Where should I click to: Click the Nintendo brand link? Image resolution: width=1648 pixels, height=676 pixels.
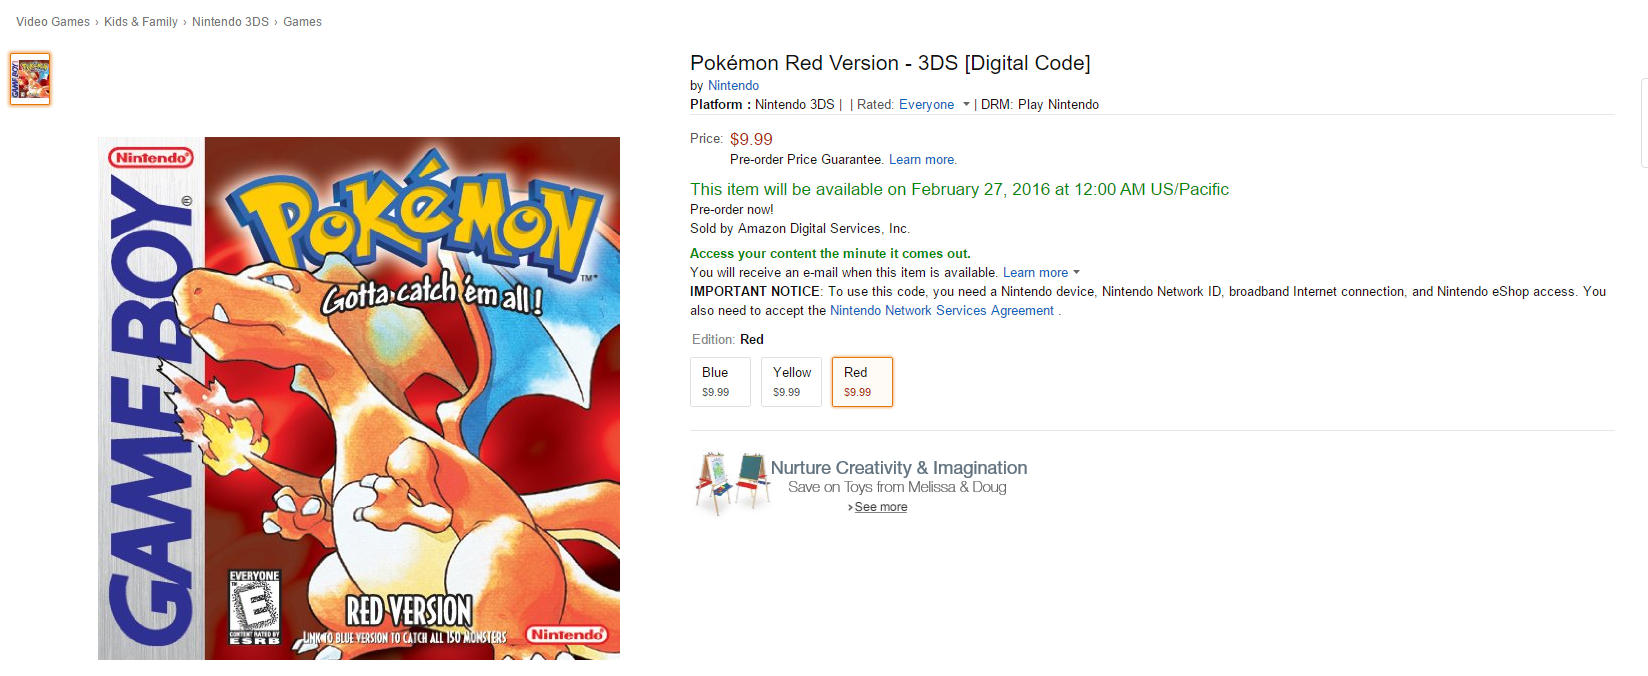(733, 86)
